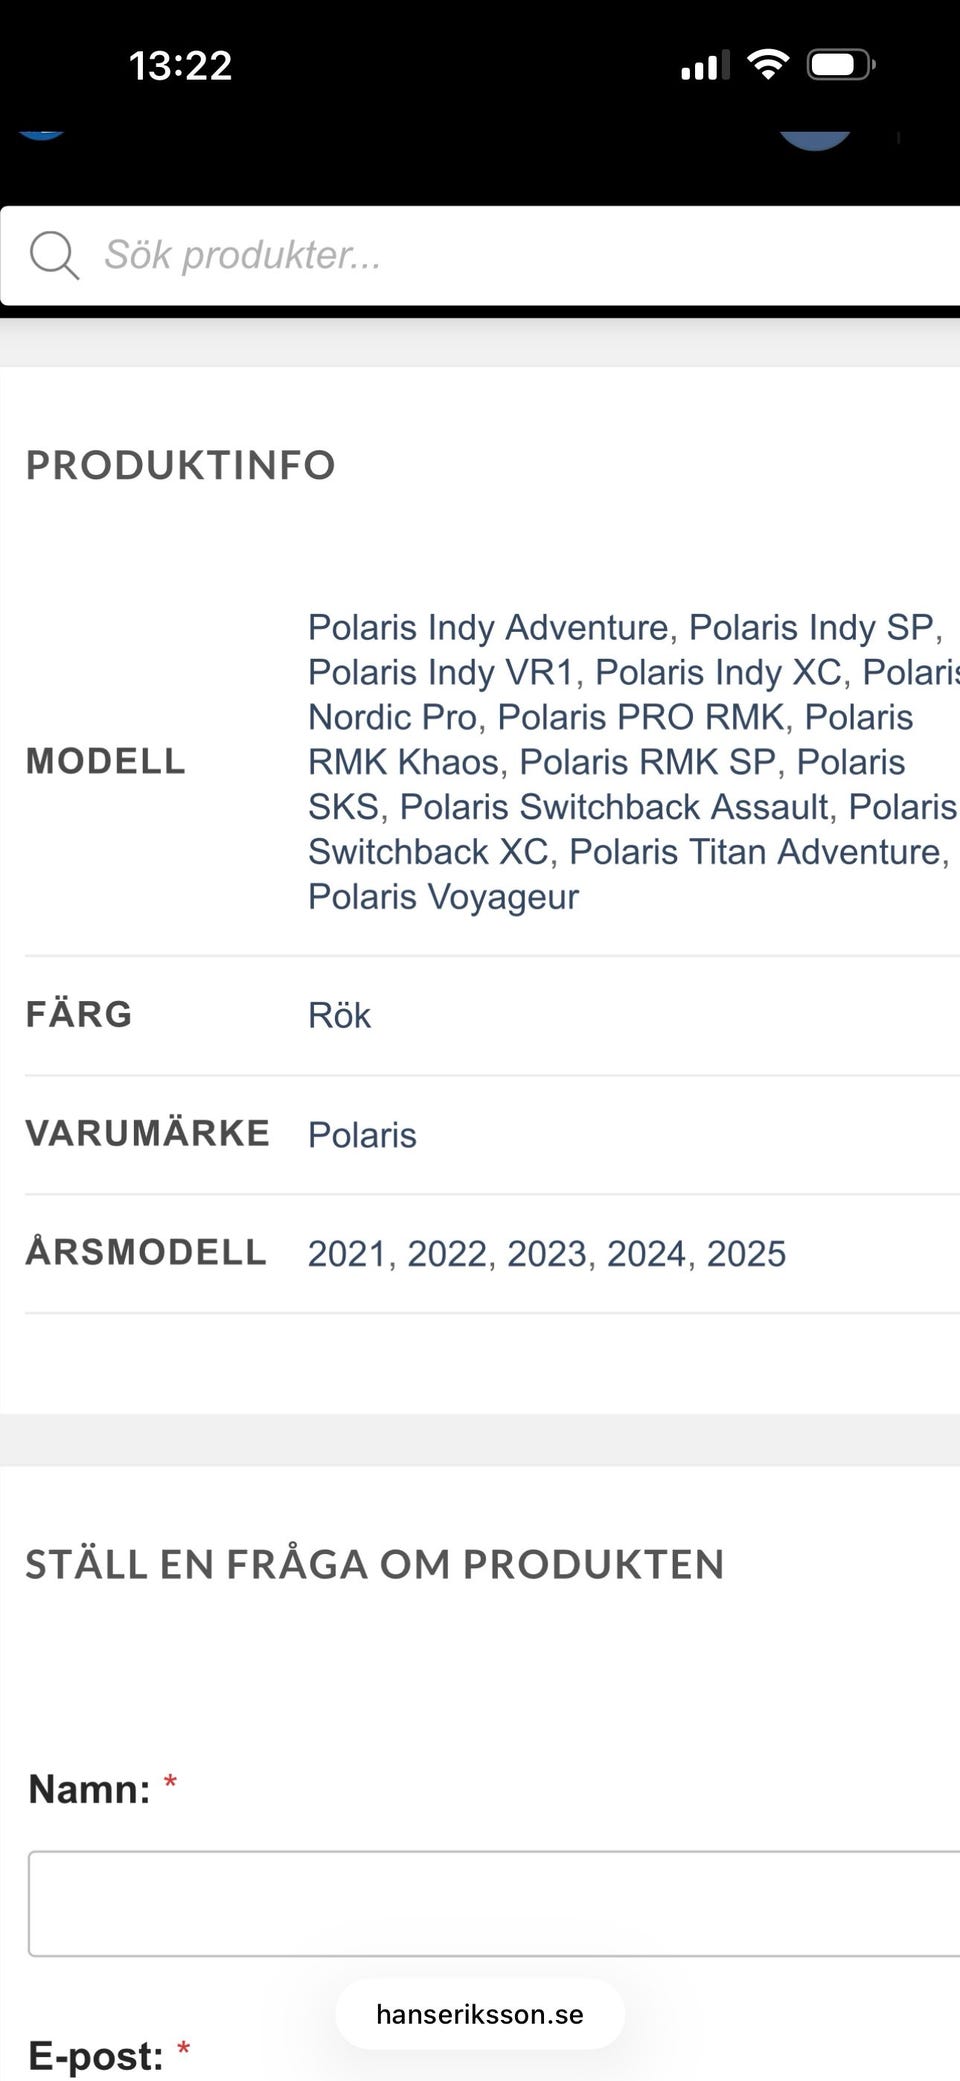Image resolution: width=960 pixels, height=2081 pixels.
Task: Open the Polaris brand value
Action: click(x=362, y=1135)
